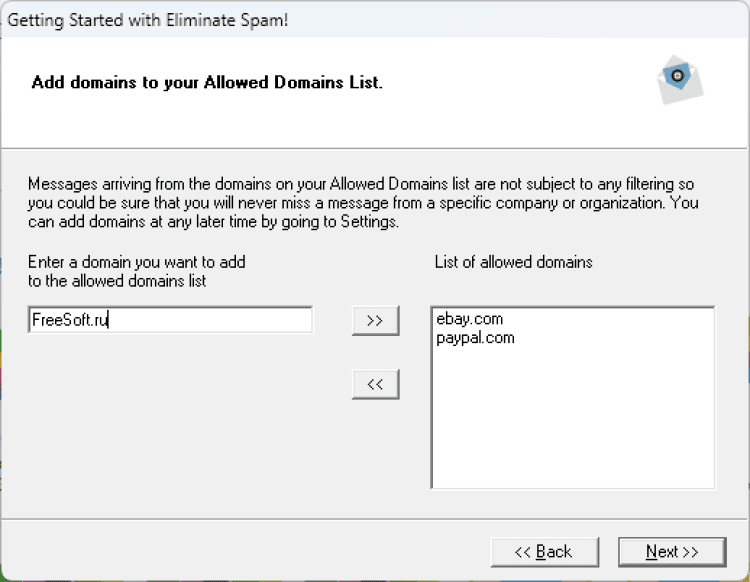Click the 'List of allowed domains' label
This screenshot has width=750, height=582.
tap(514, 262)
